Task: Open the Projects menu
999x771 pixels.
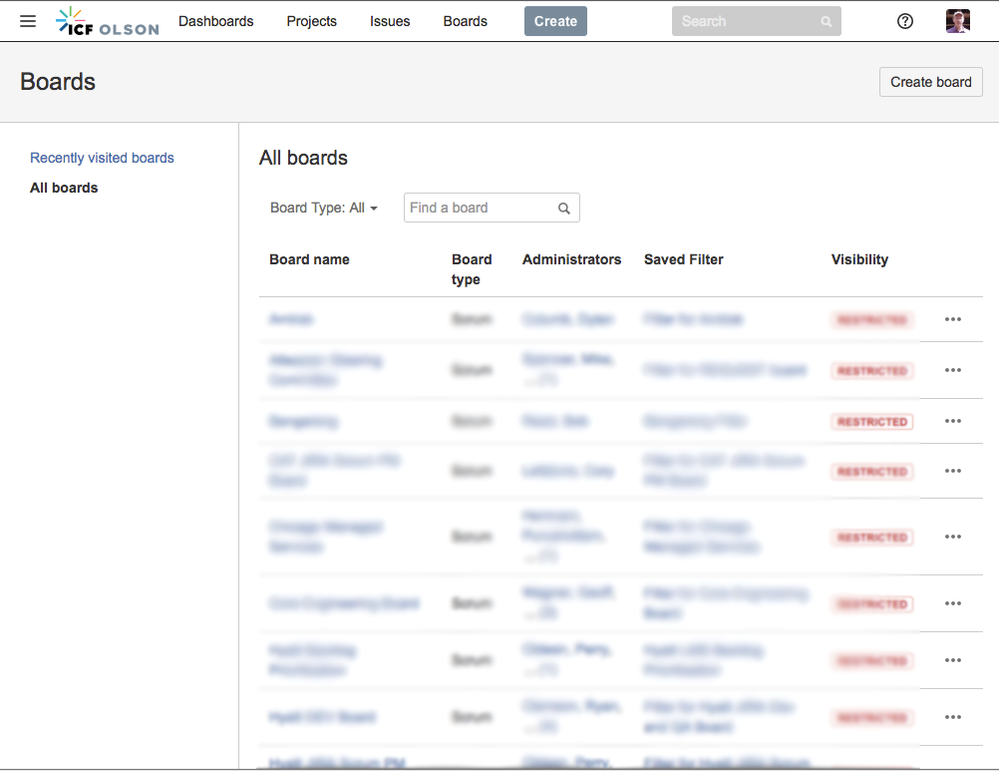Action: point(312,21)
